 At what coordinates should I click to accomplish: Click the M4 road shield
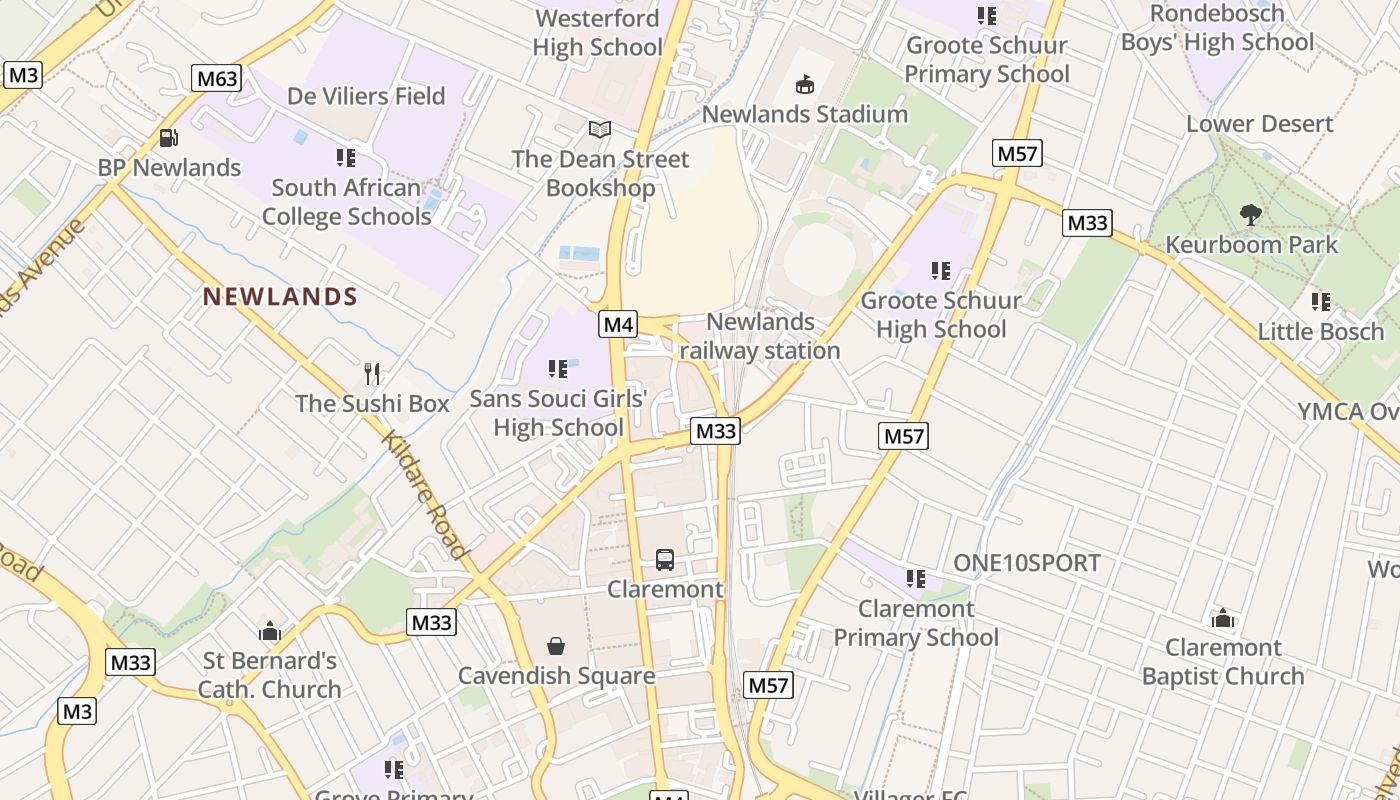coord(618,324)
